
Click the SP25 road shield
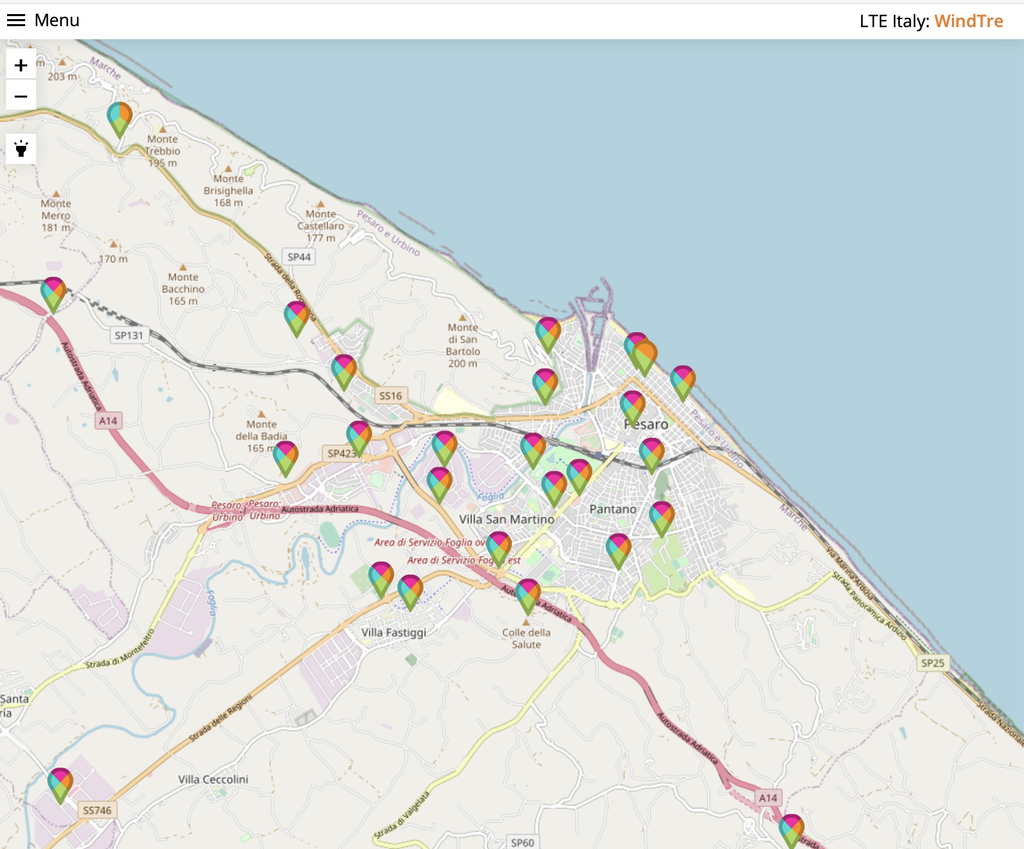(x=932, y=663)
